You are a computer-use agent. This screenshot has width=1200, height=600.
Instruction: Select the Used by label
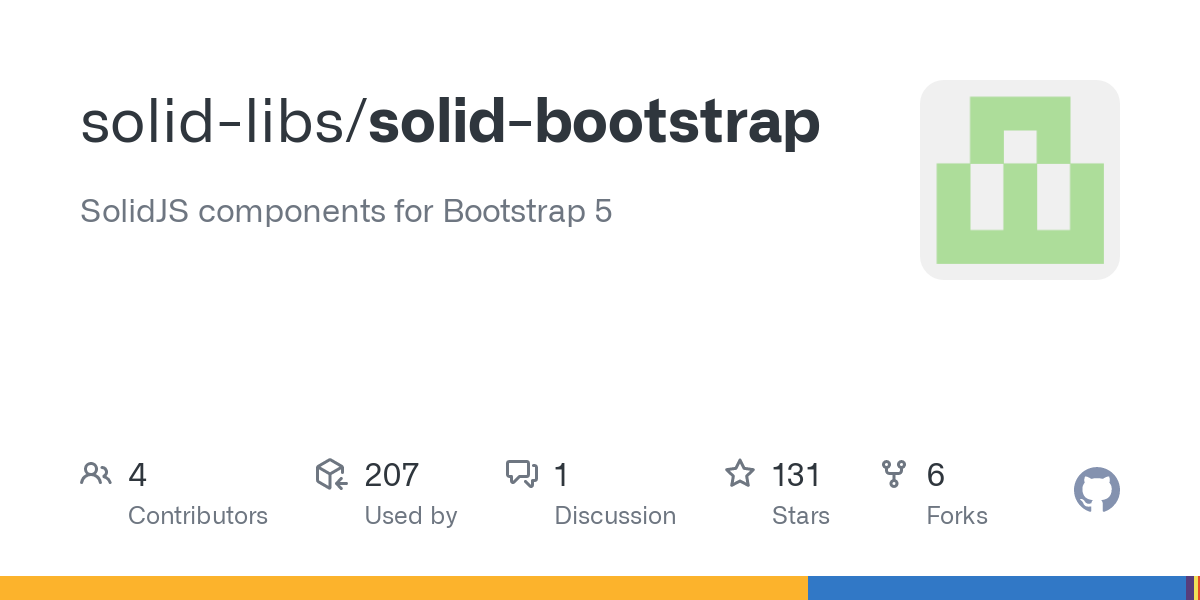[411, 516]
